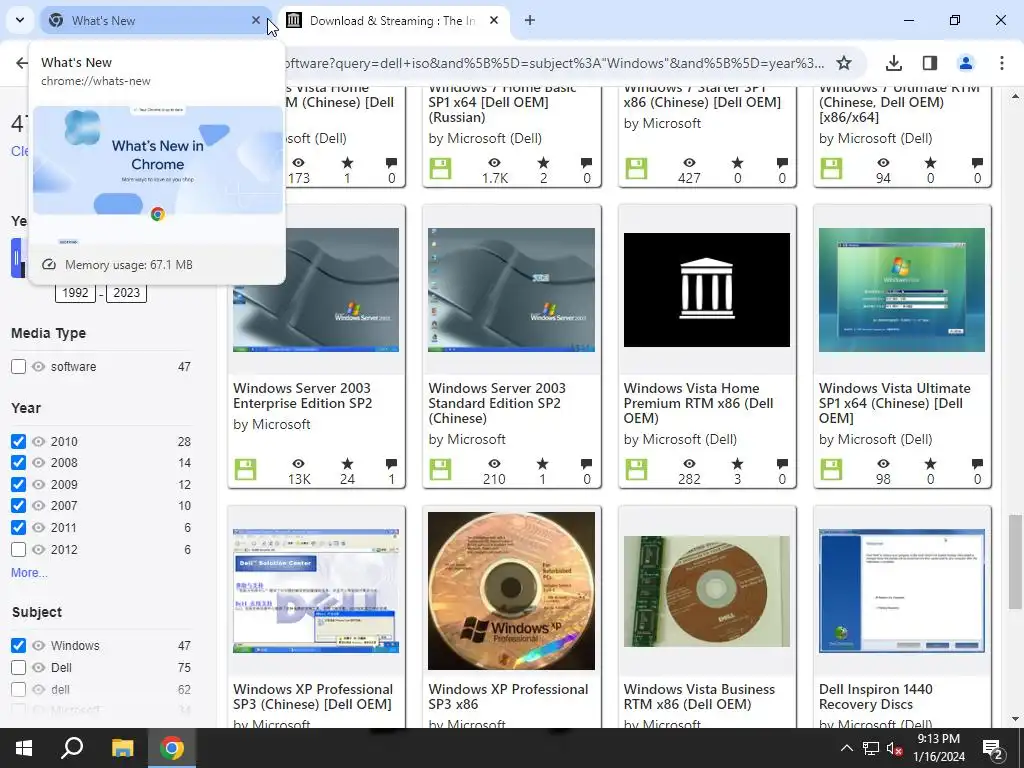Open the Windows Start menu
1024x768 pixels.
(x=24, y=748)
